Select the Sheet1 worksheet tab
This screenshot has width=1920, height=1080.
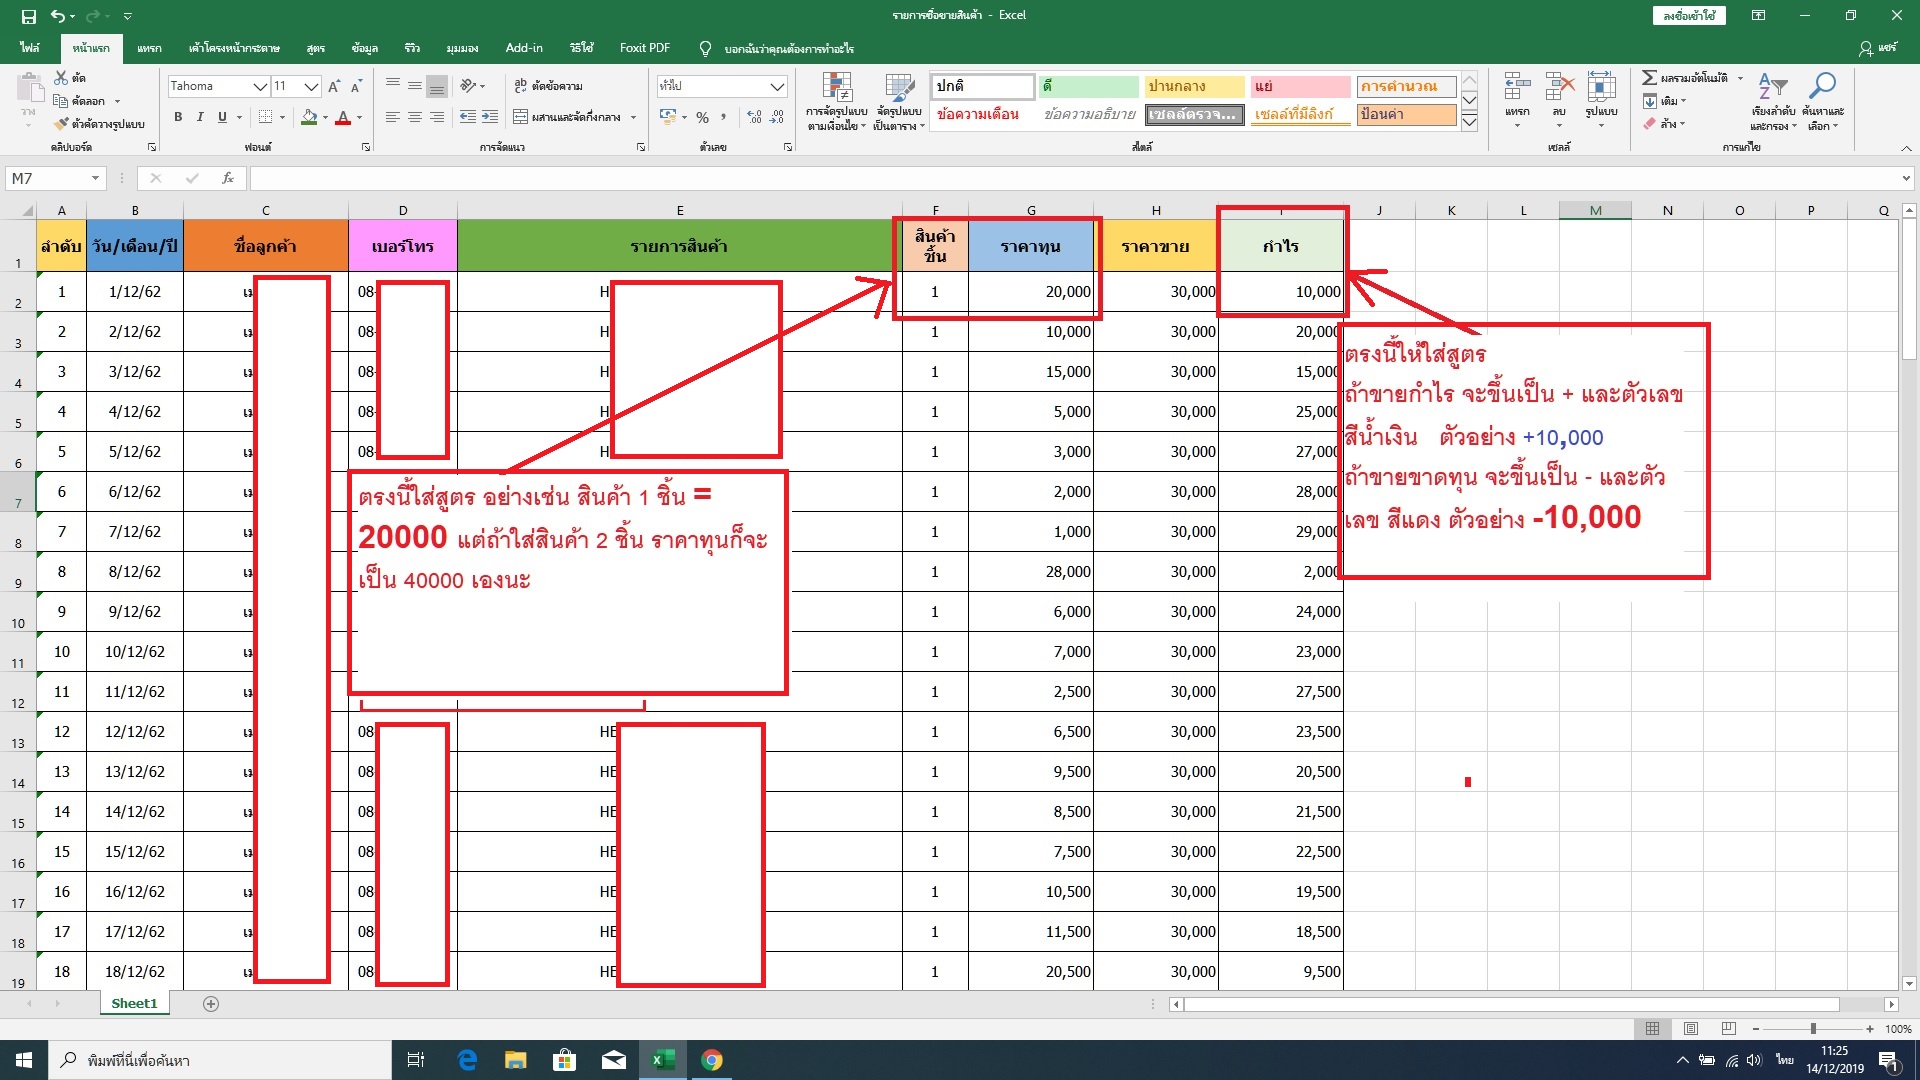(134, 1003)
